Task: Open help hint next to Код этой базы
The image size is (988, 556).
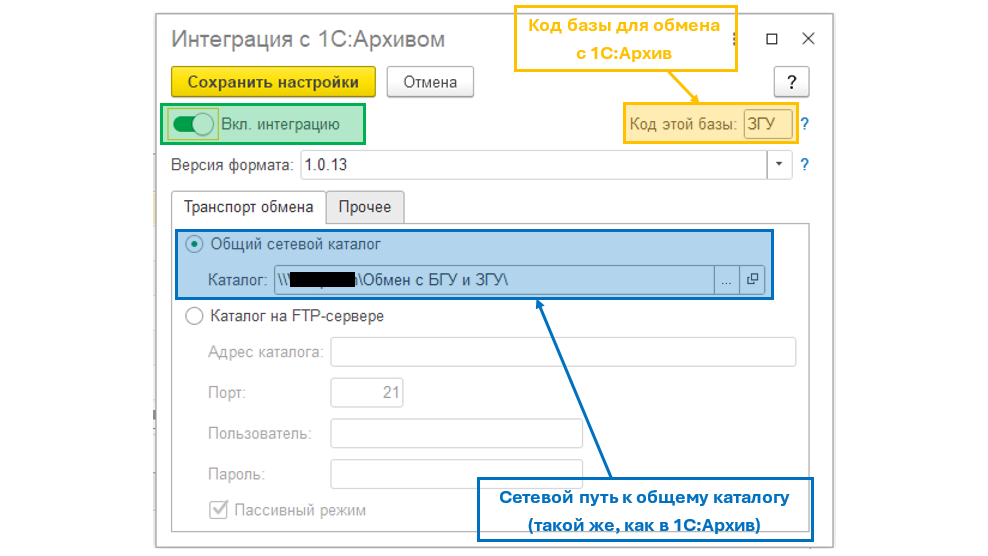Action: [x=805, y=124]
